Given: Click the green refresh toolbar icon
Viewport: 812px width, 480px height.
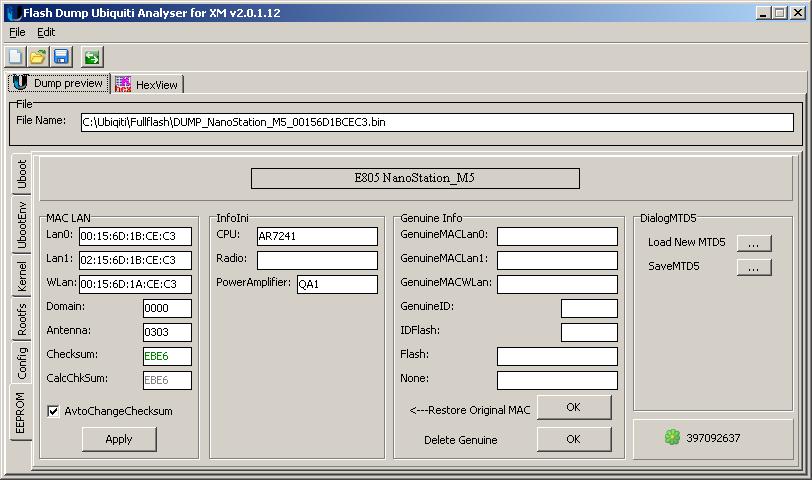Looking at the screenshot, I should coord(92,56).
